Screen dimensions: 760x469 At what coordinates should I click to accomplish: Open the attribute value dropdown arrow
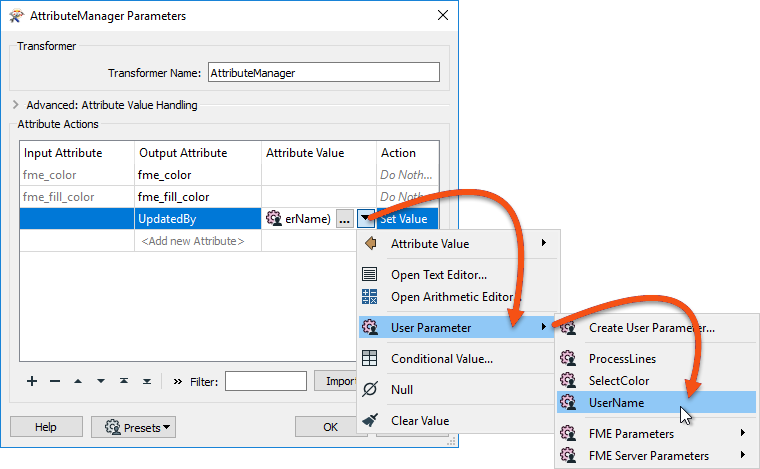click(x=365, y=219)
